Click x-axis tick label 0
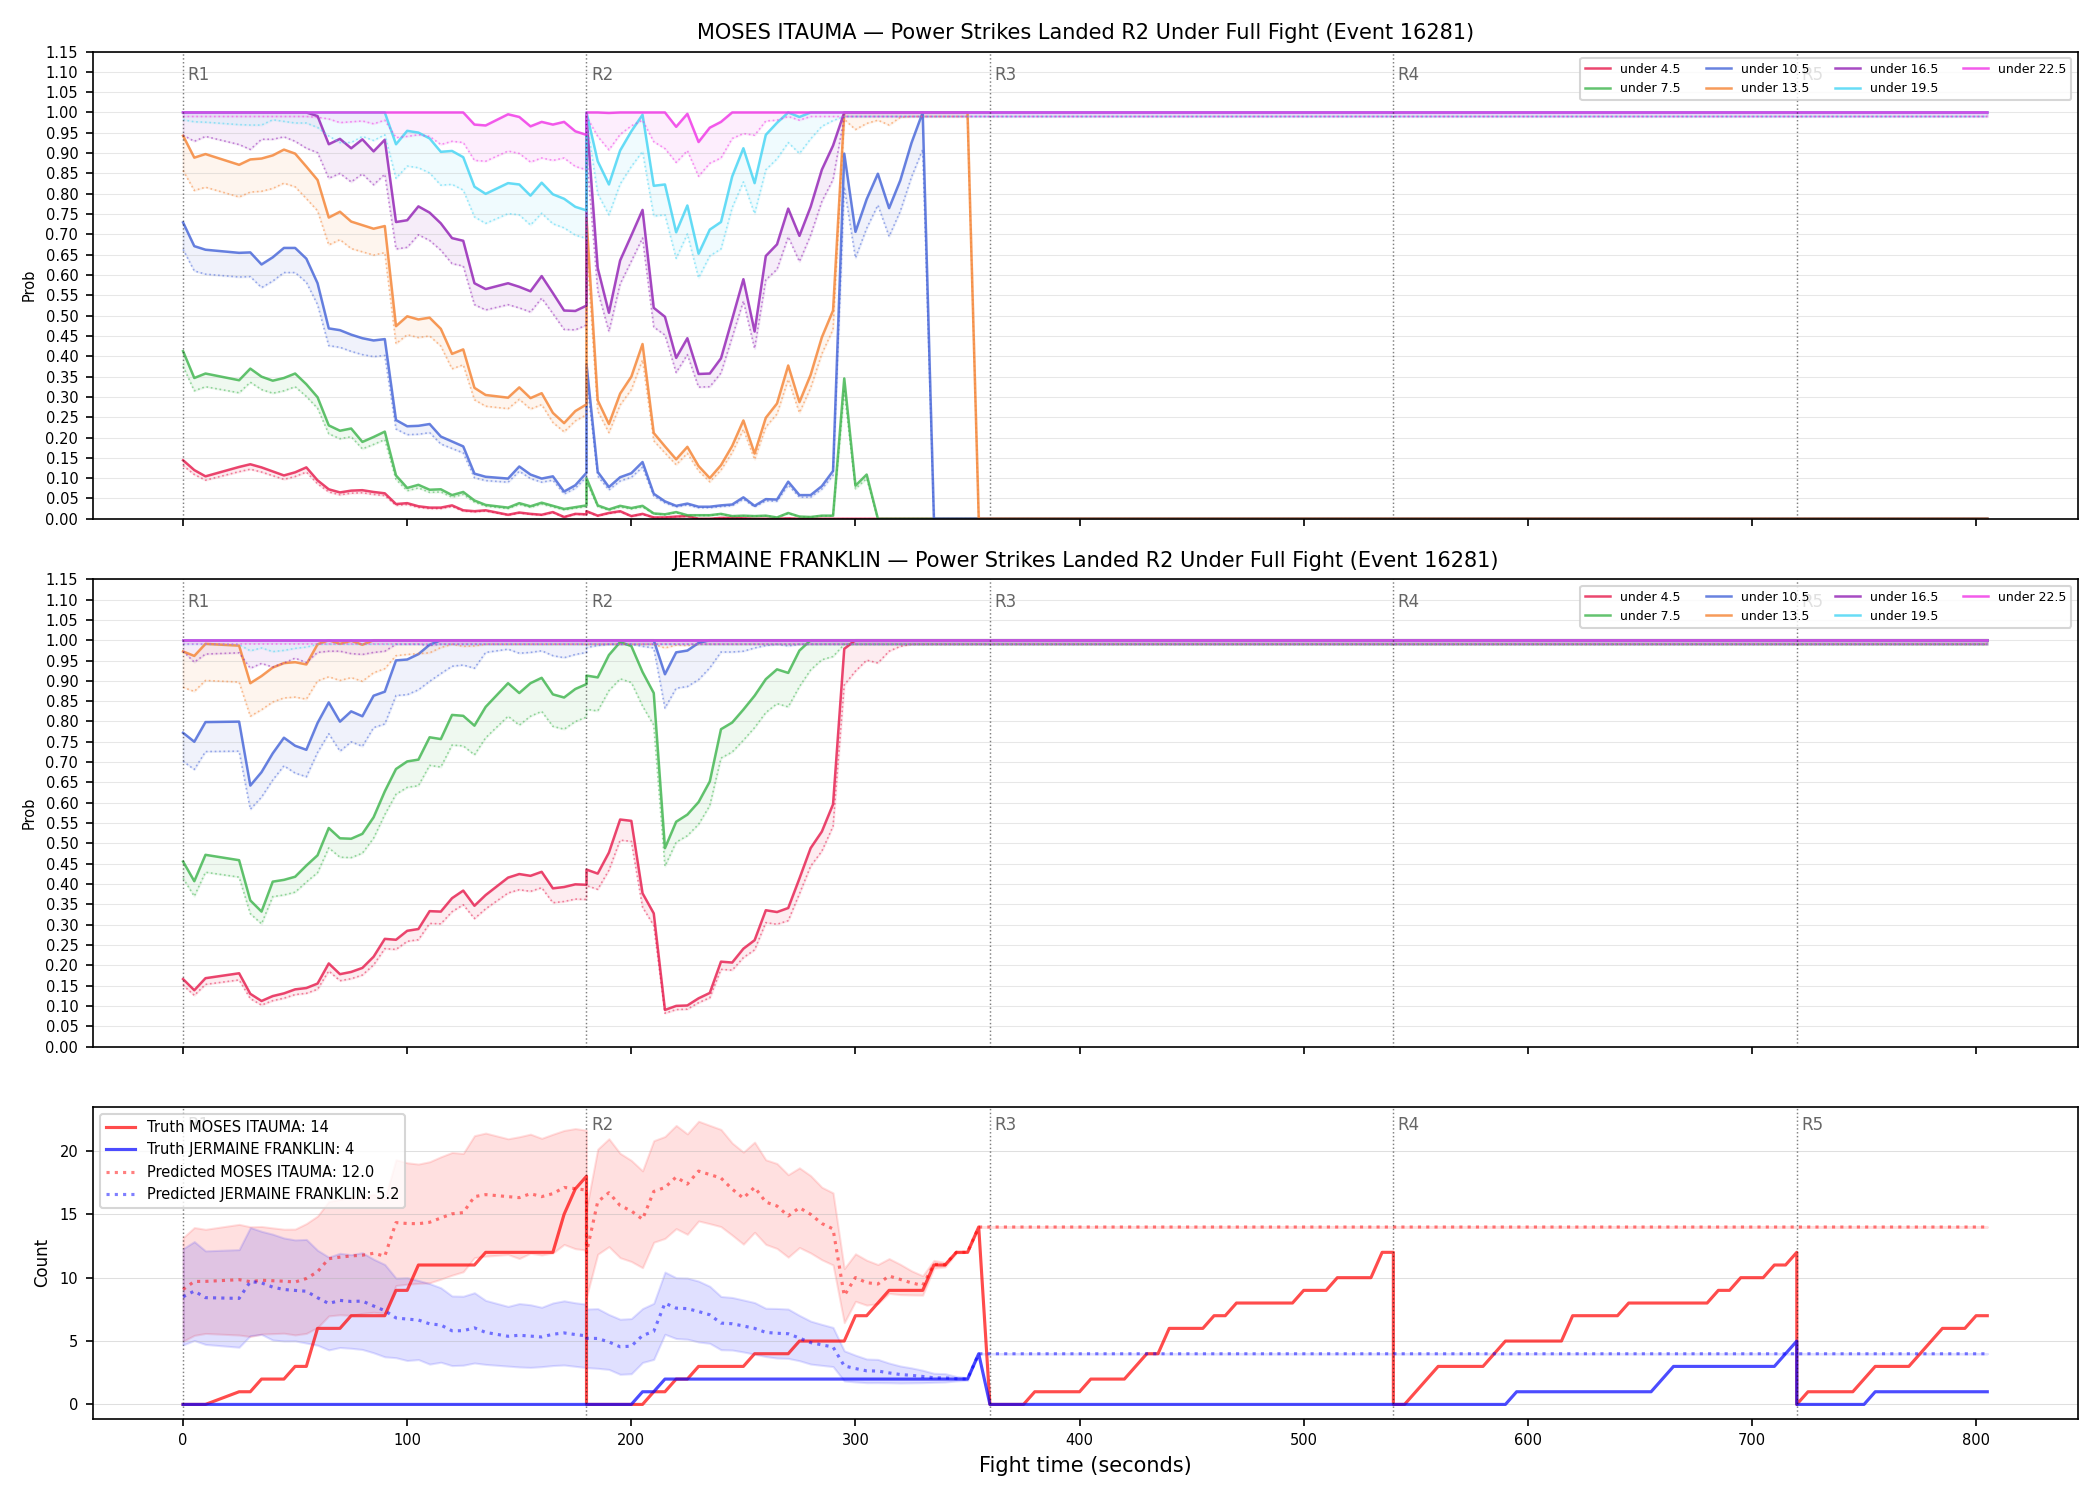 (x=182, y=1440)
